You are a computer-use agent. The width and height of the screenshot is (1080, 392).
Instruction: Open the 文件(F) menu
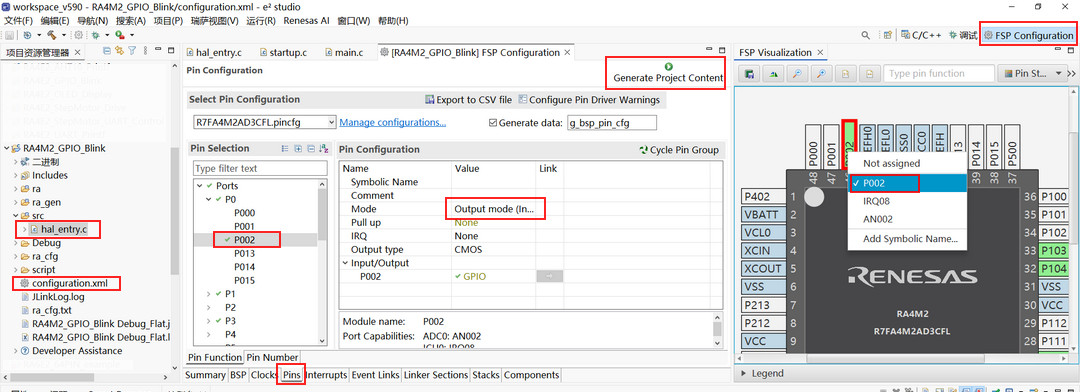pos(19,20)
